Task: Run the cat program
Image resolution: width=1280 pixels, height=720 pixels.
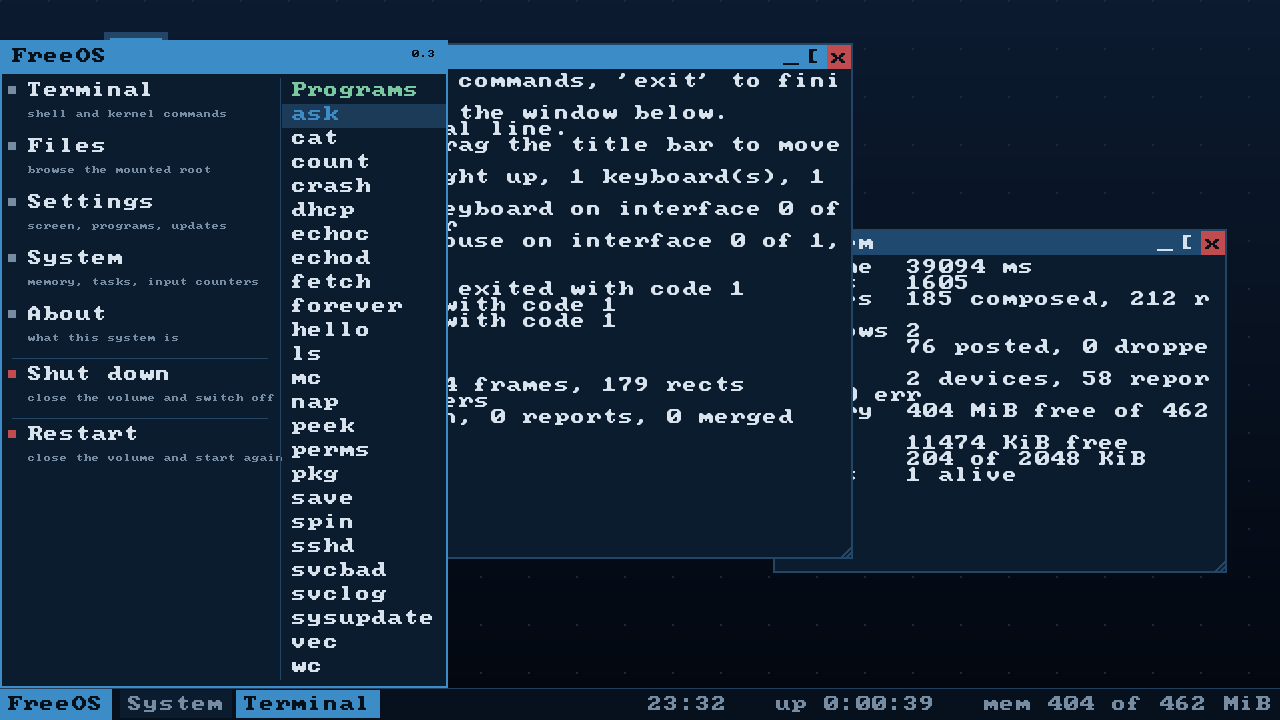Action: point(364,139)
